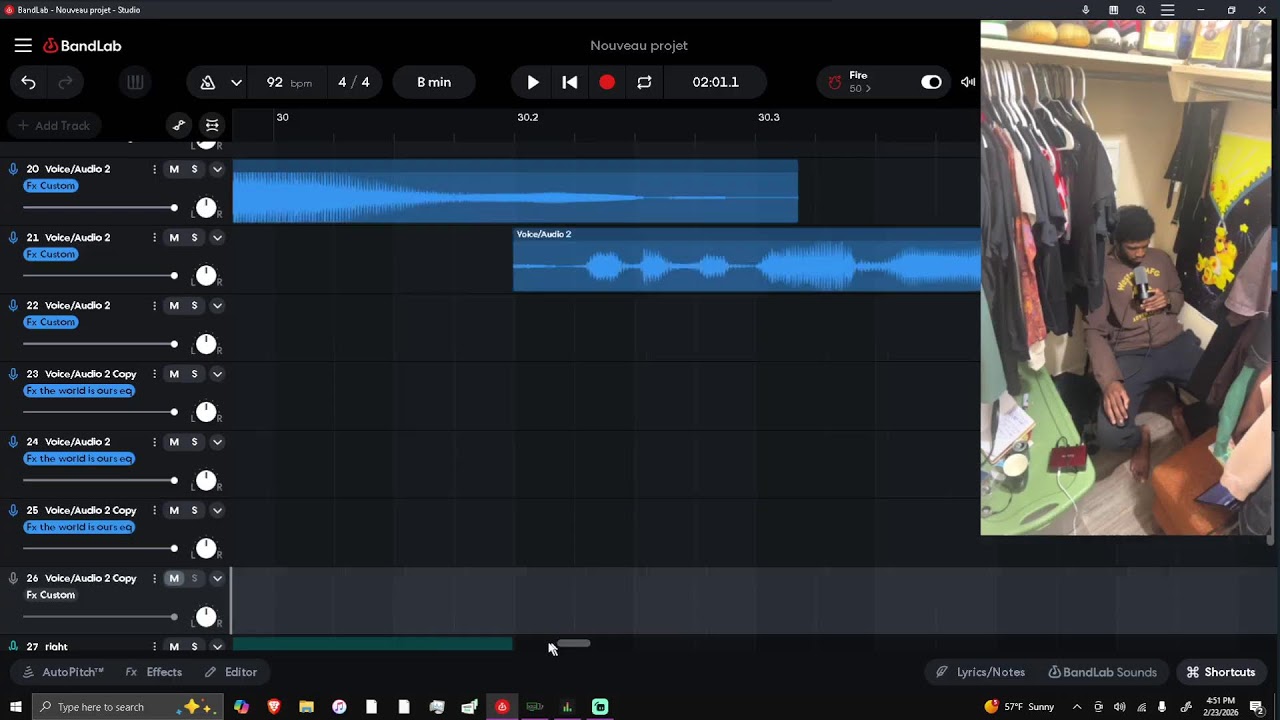Switch off the Fire toggle
The image size is (1280, 720).
[931, 82]
